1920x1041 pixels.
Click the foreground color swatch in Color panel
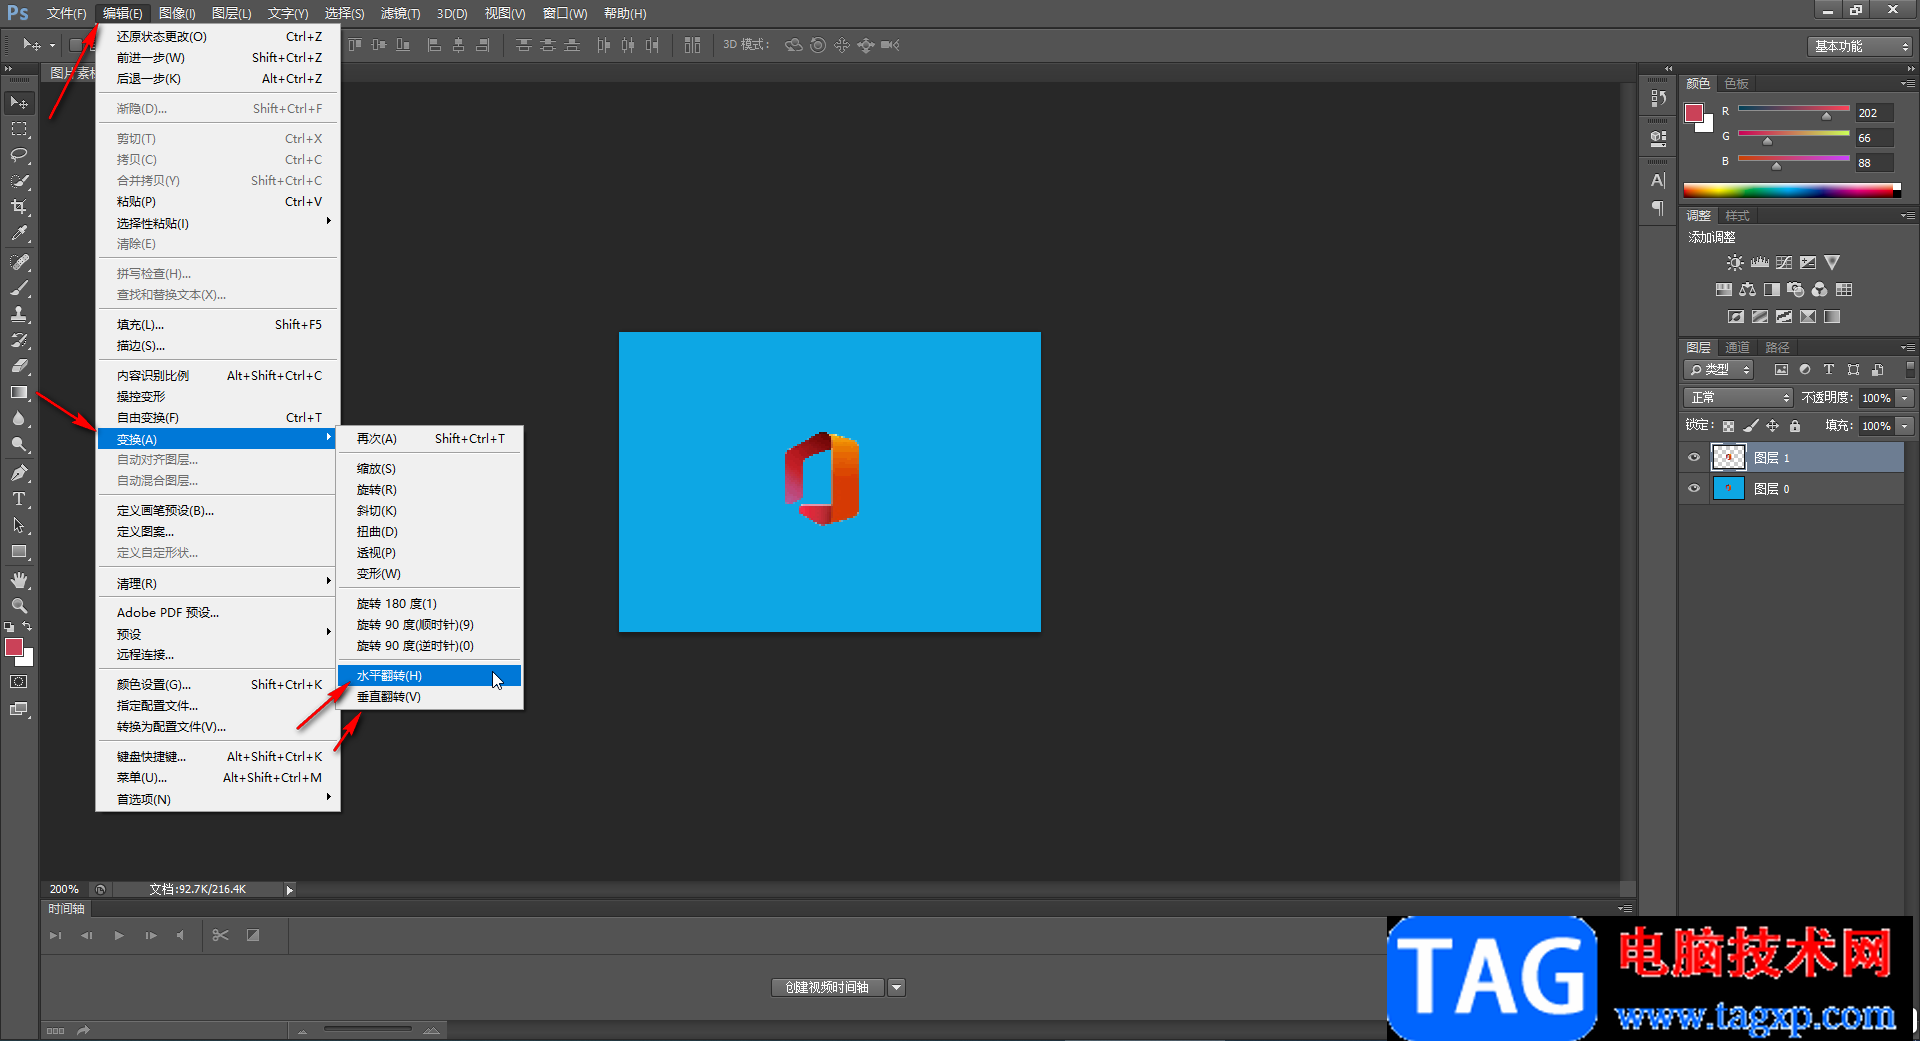(x=1694, y=113)
